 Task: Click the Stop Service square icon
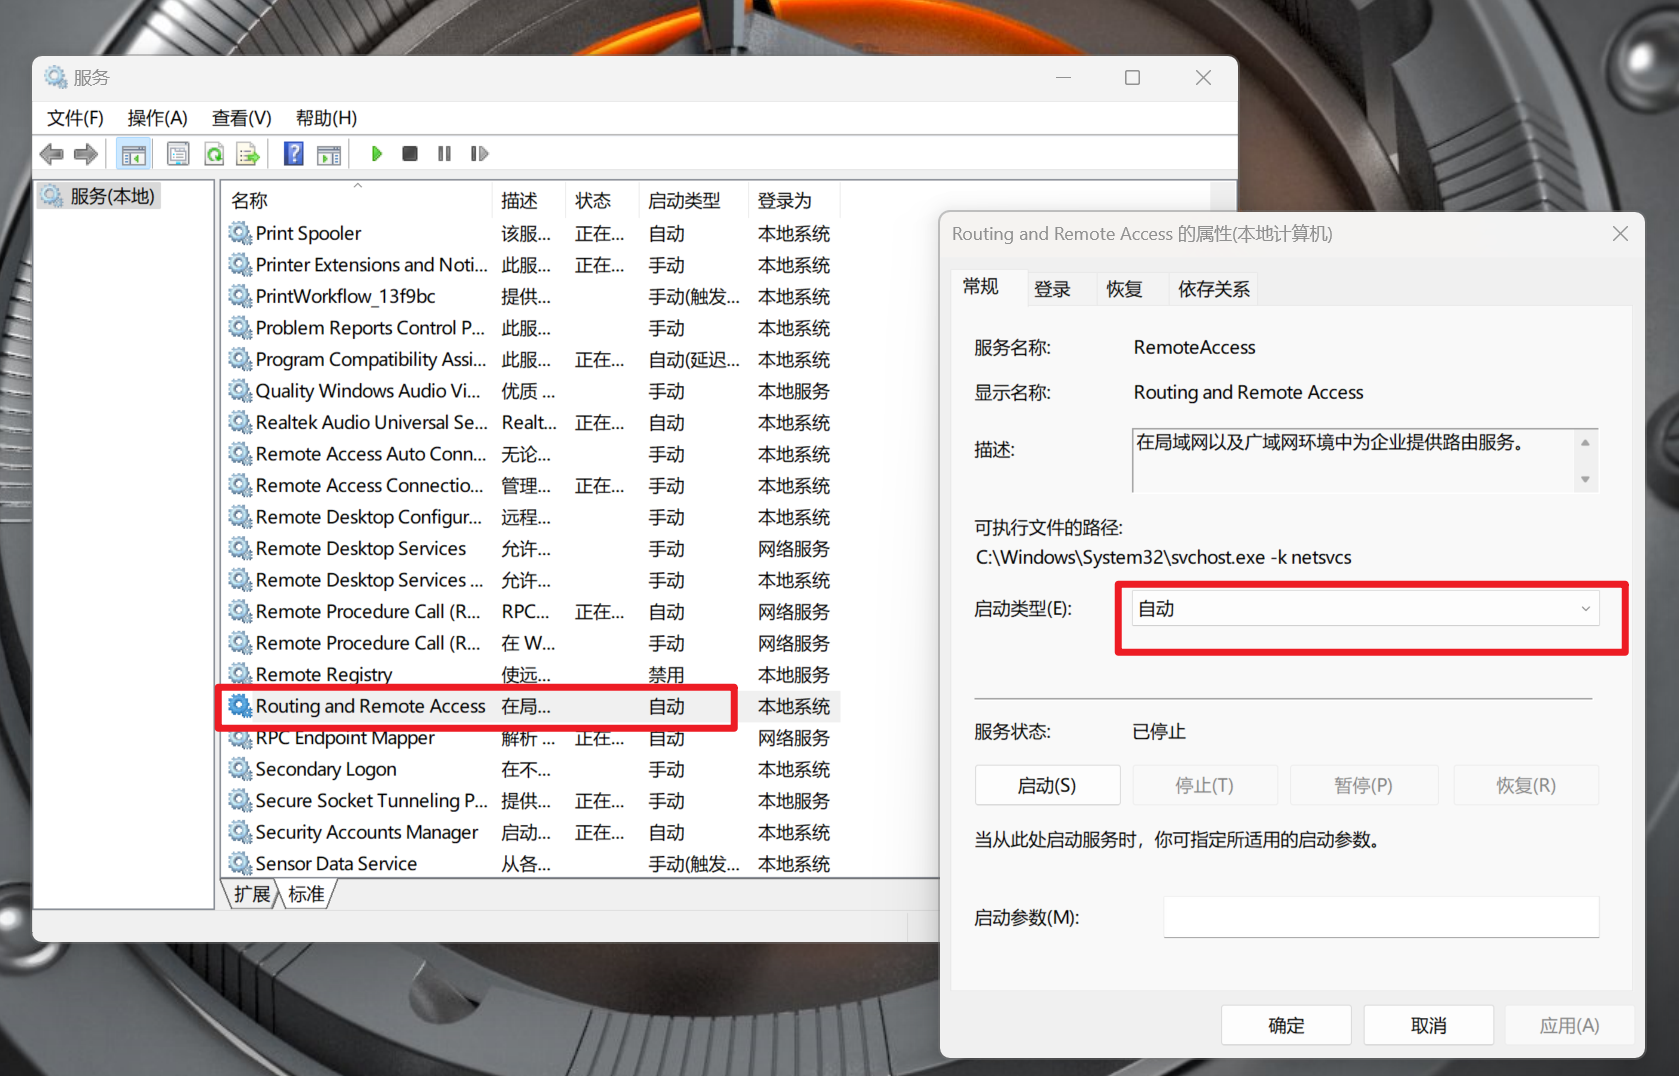pyautogui.click(x=410, y=154)
